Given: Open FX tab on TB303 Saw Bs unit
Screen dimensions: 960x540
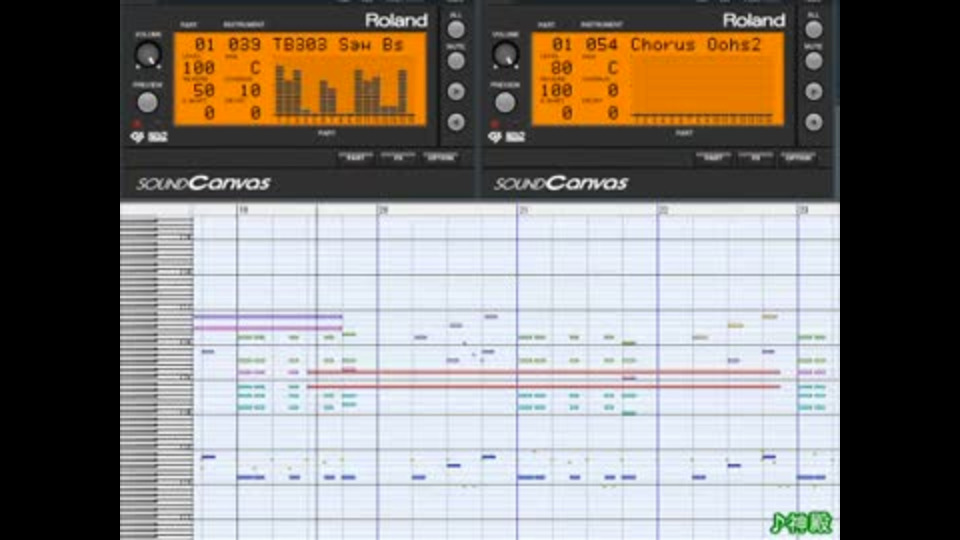Looking at the screenshot, I should pyautogui.click(x=398, y=157).
